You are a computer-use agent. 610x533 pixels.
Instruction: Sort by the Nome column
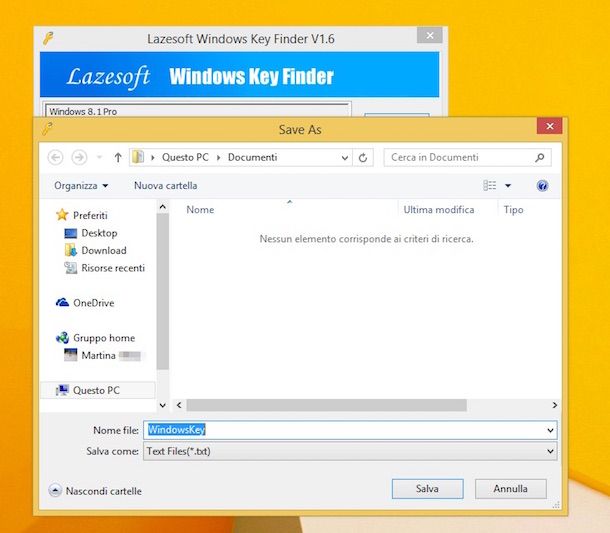tap(200, 210)
